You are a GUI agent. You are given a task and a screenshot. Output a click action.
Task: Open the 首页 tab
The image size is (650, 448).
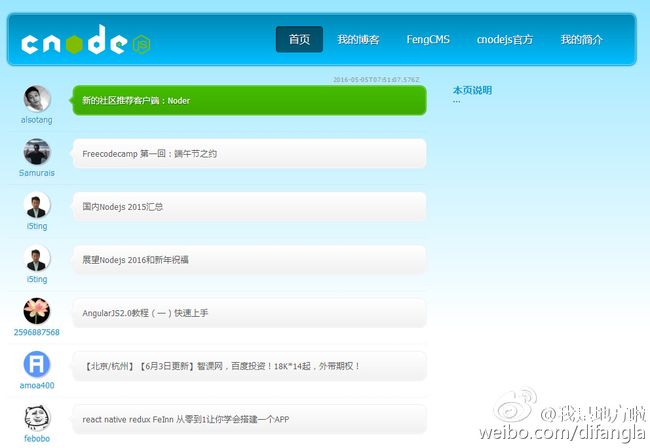(299, 39)
